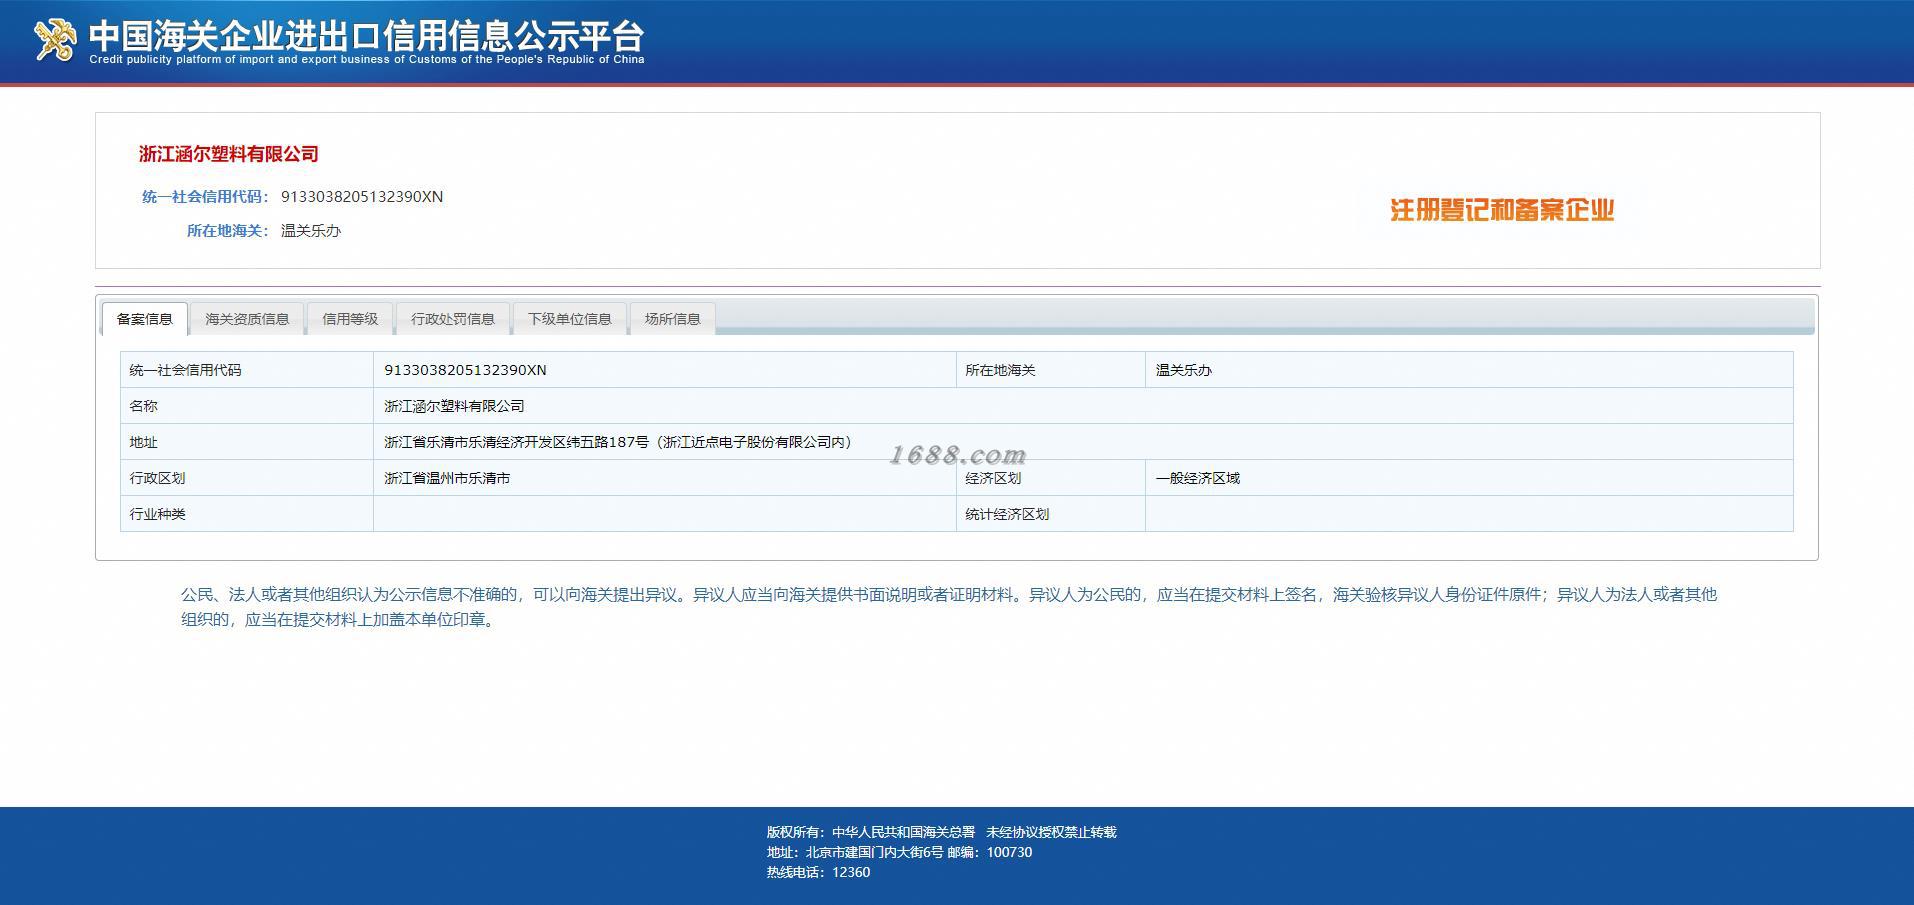Click the 统计经济区划 label cell
1914x905 pixels.
(1051, 514)
